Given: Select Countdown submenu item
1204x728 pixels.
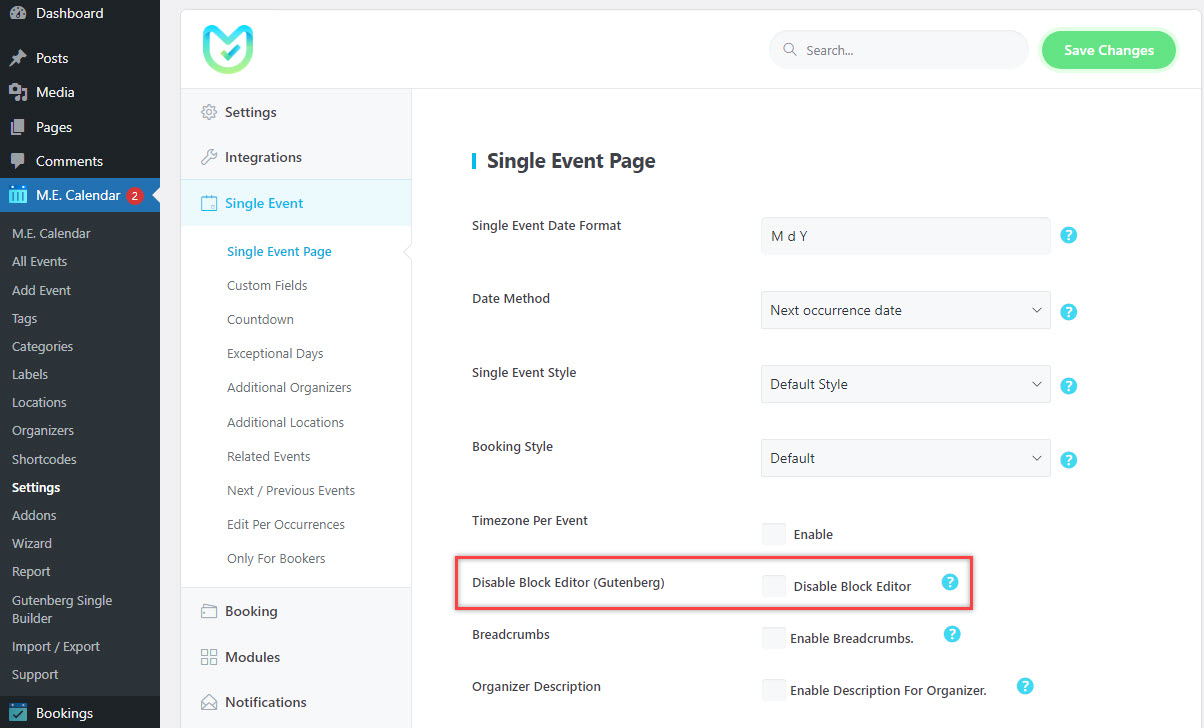Looking at the screenshot, I should coord(260,320).
